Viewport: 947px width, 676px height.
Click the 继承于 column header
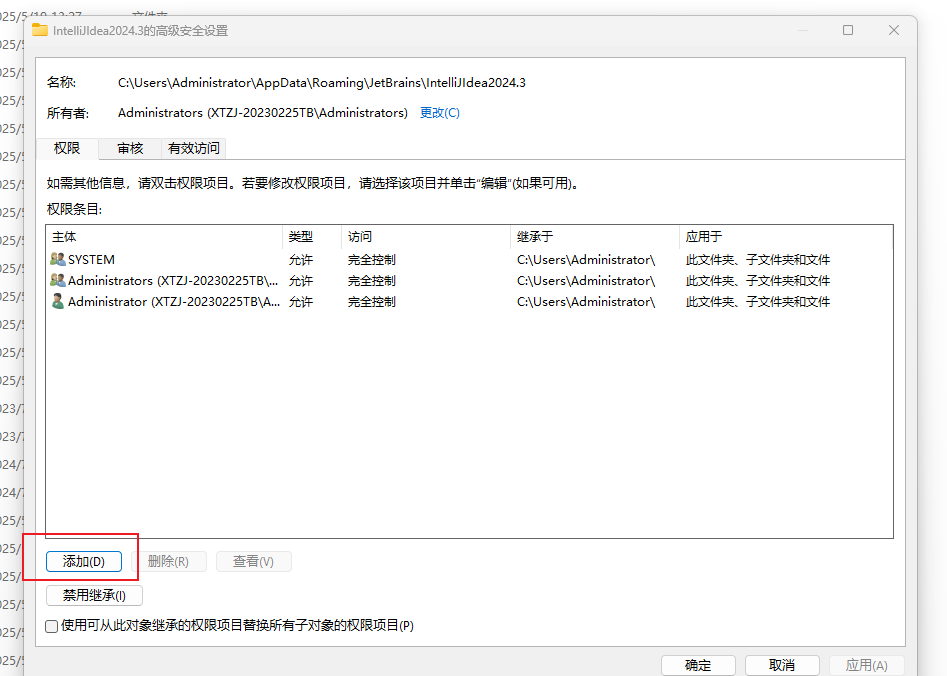(x=595, y=237)
